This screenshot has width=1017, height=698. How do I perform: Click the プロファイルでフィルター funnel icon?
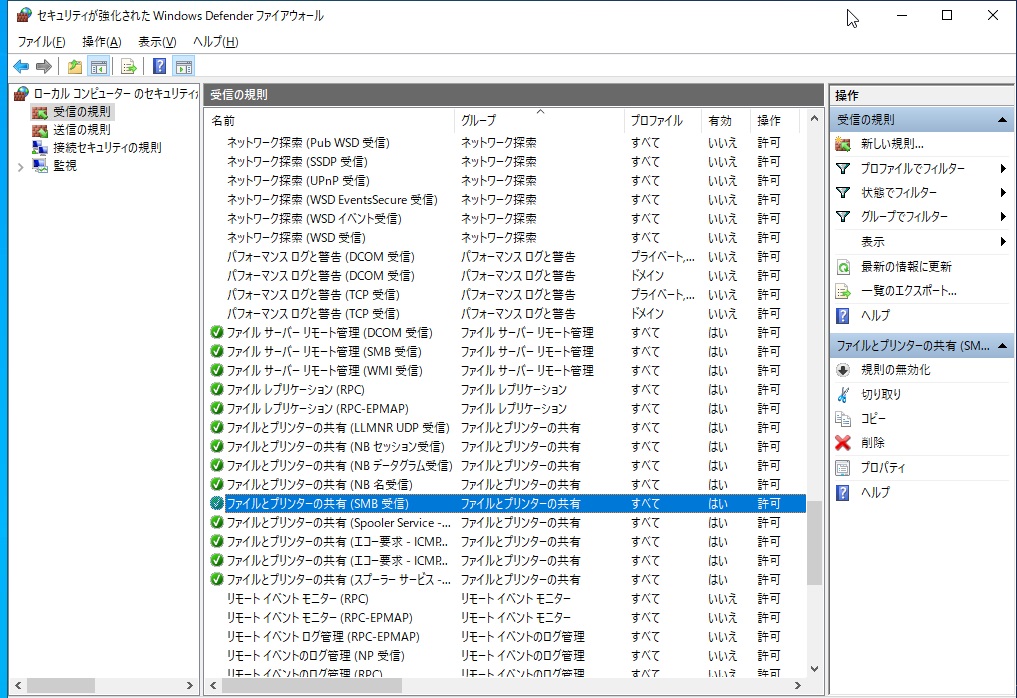pyautogui.click(x=843, y=169)
